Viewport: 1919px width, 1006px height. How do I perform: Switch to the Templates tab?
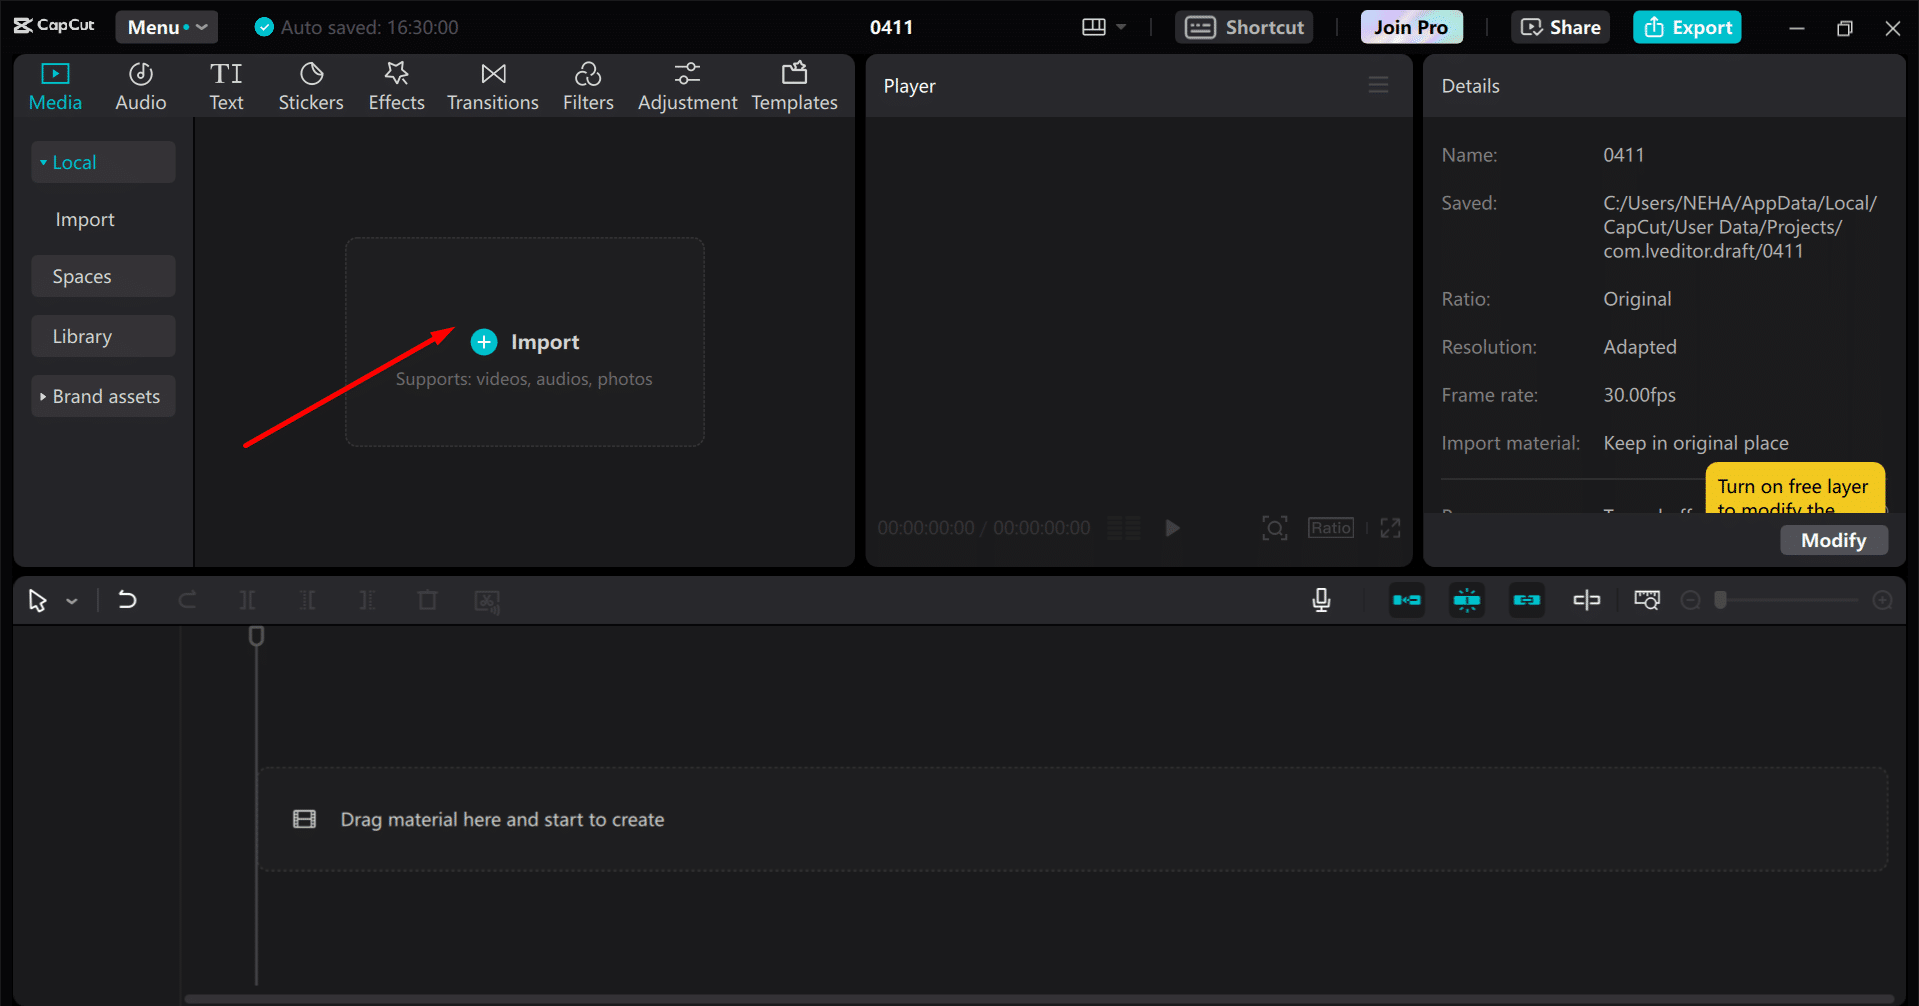click(794, 86)
